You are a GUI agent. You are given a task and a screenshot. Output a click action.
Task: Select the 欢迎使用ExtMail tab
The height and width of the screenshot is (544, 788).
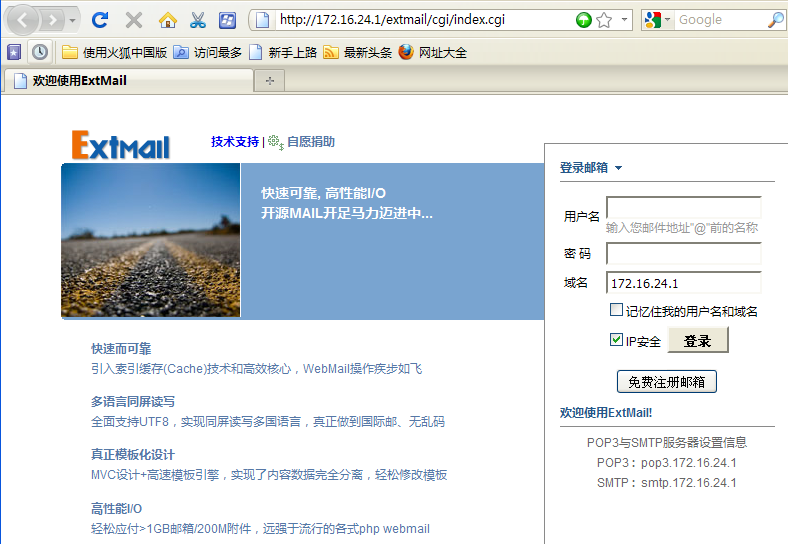128,80
